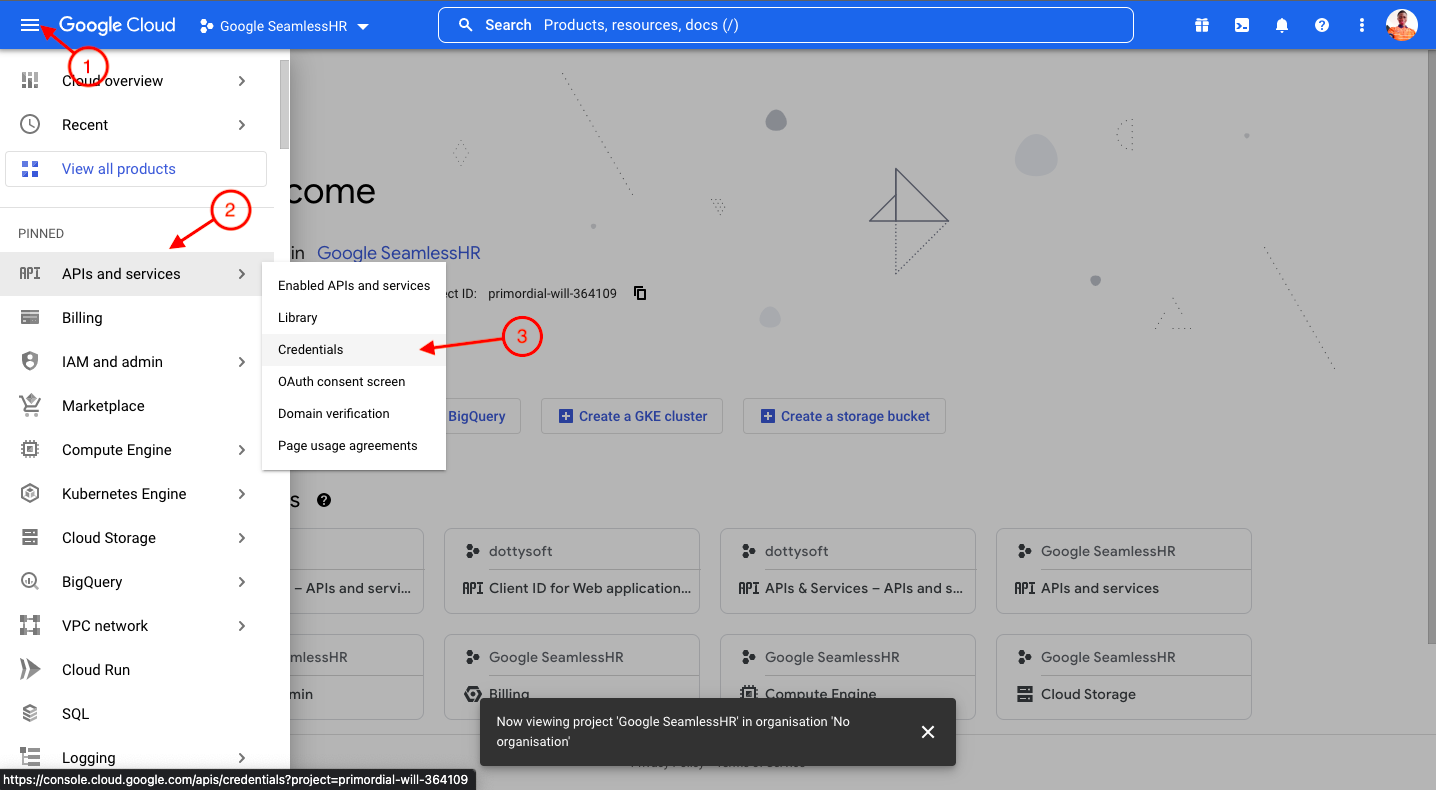Open Google SeamlessHR APIs and services card

(1124, 571)
